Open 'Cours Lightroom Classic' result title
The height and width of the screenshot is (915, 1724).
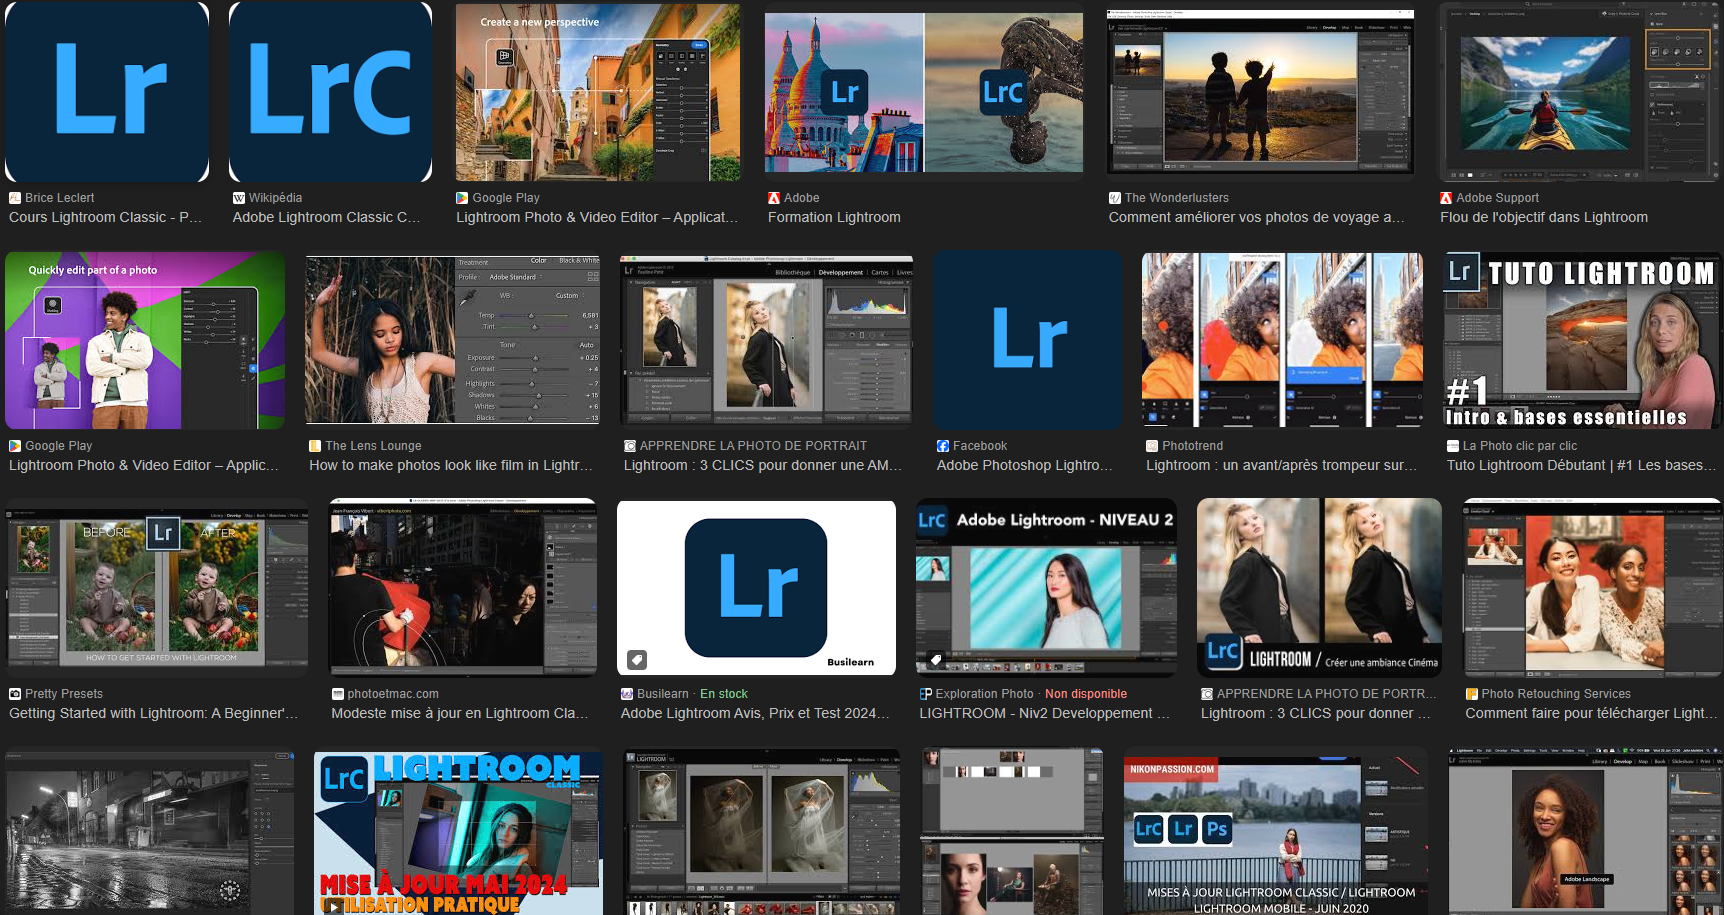click(x=105, y=217)
